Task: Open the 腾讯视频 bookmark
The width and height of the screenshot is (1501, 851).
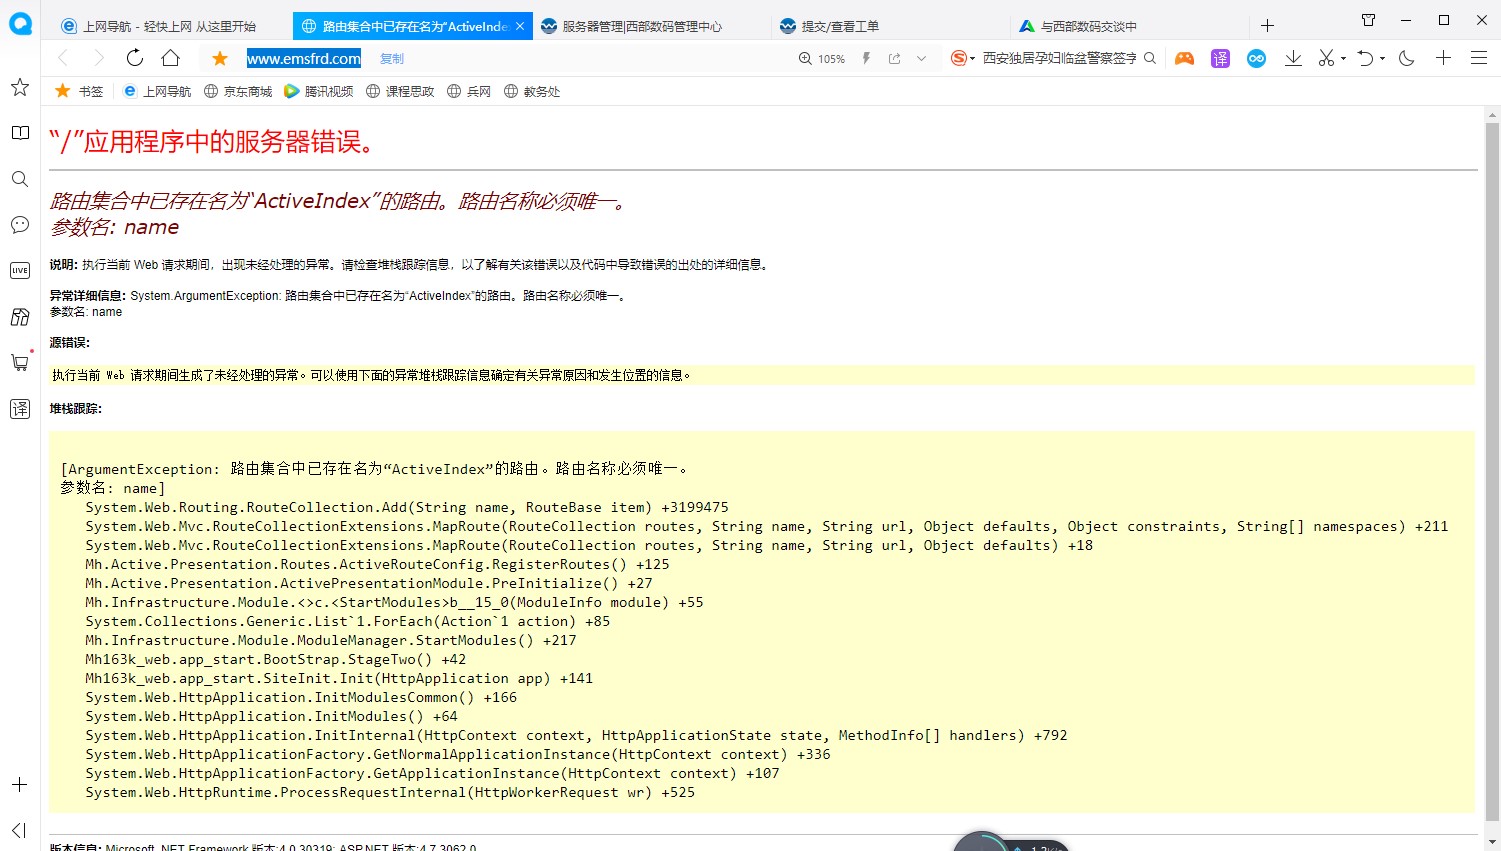Action: point(319,91)
